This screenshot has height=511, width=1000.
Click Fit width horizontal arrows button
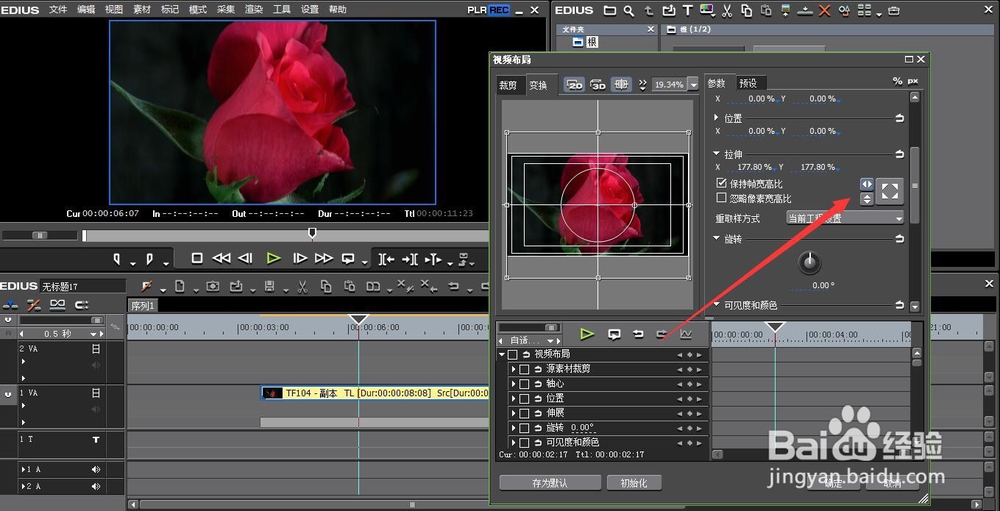point(867,184)
